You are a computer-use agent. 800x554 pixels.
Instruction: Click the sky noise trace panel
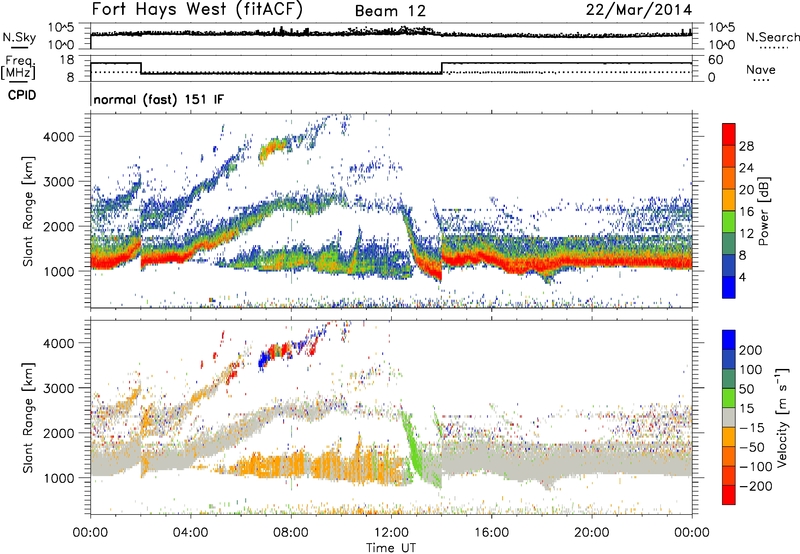(391, 36)
